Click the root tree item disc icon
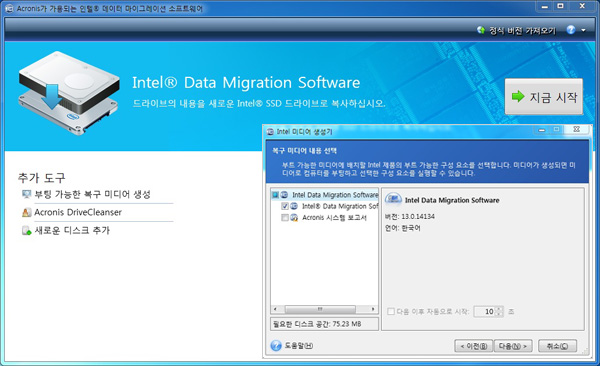Viewport: 600px width, 366px height. click(x=284, y=195)
